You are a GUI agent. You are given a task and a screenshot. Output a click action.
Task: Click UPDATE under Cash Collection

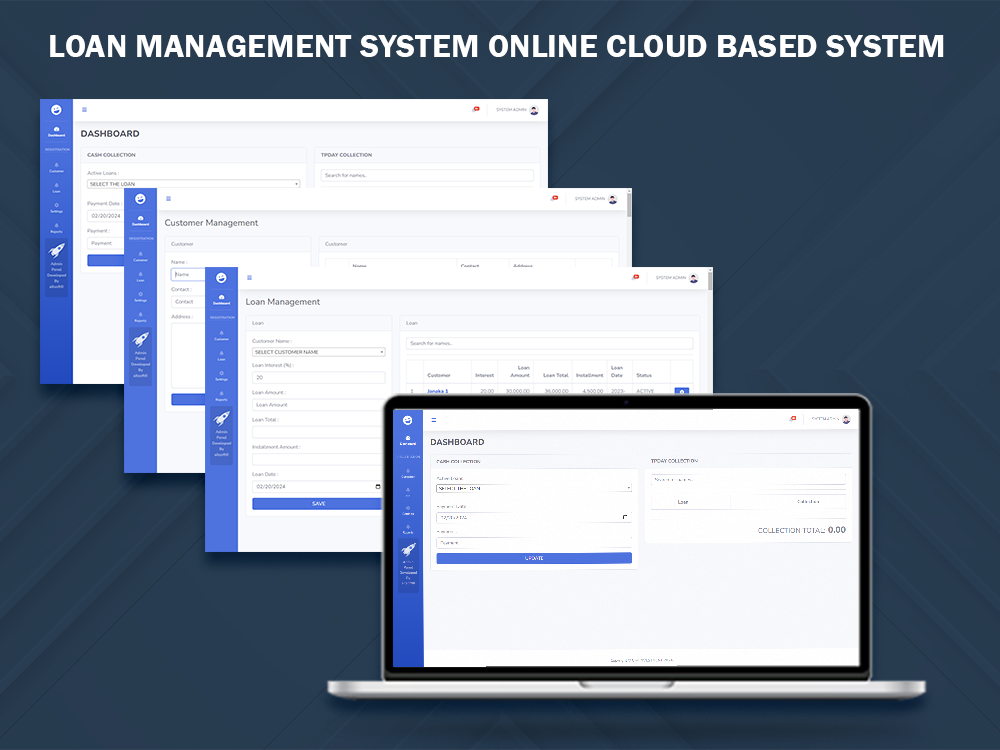click(535, 557)
